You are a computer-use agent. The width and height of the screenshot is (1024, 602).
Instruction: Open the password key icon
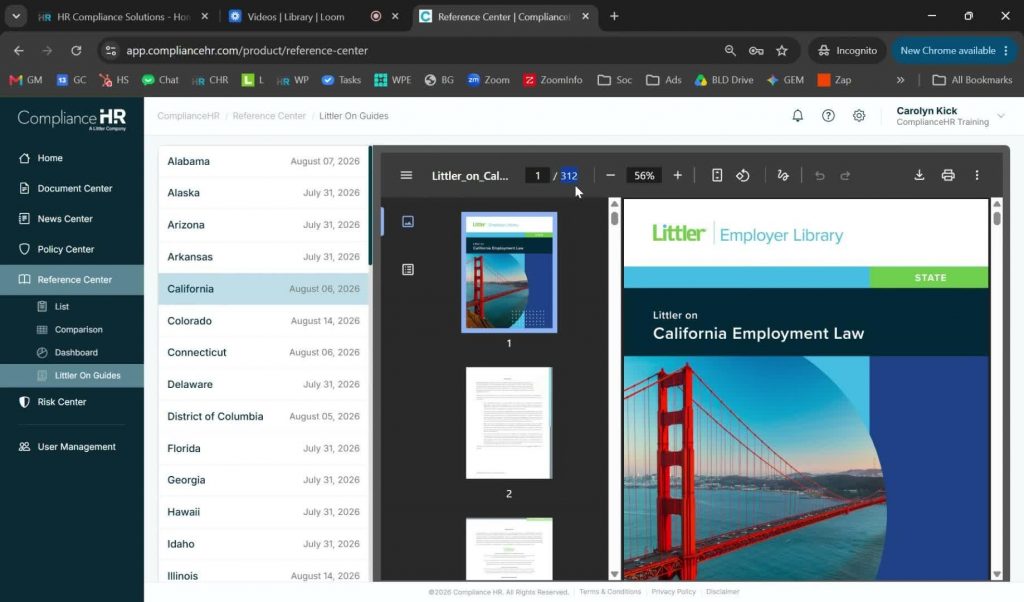pyautogui.click(x=756, y=50)
